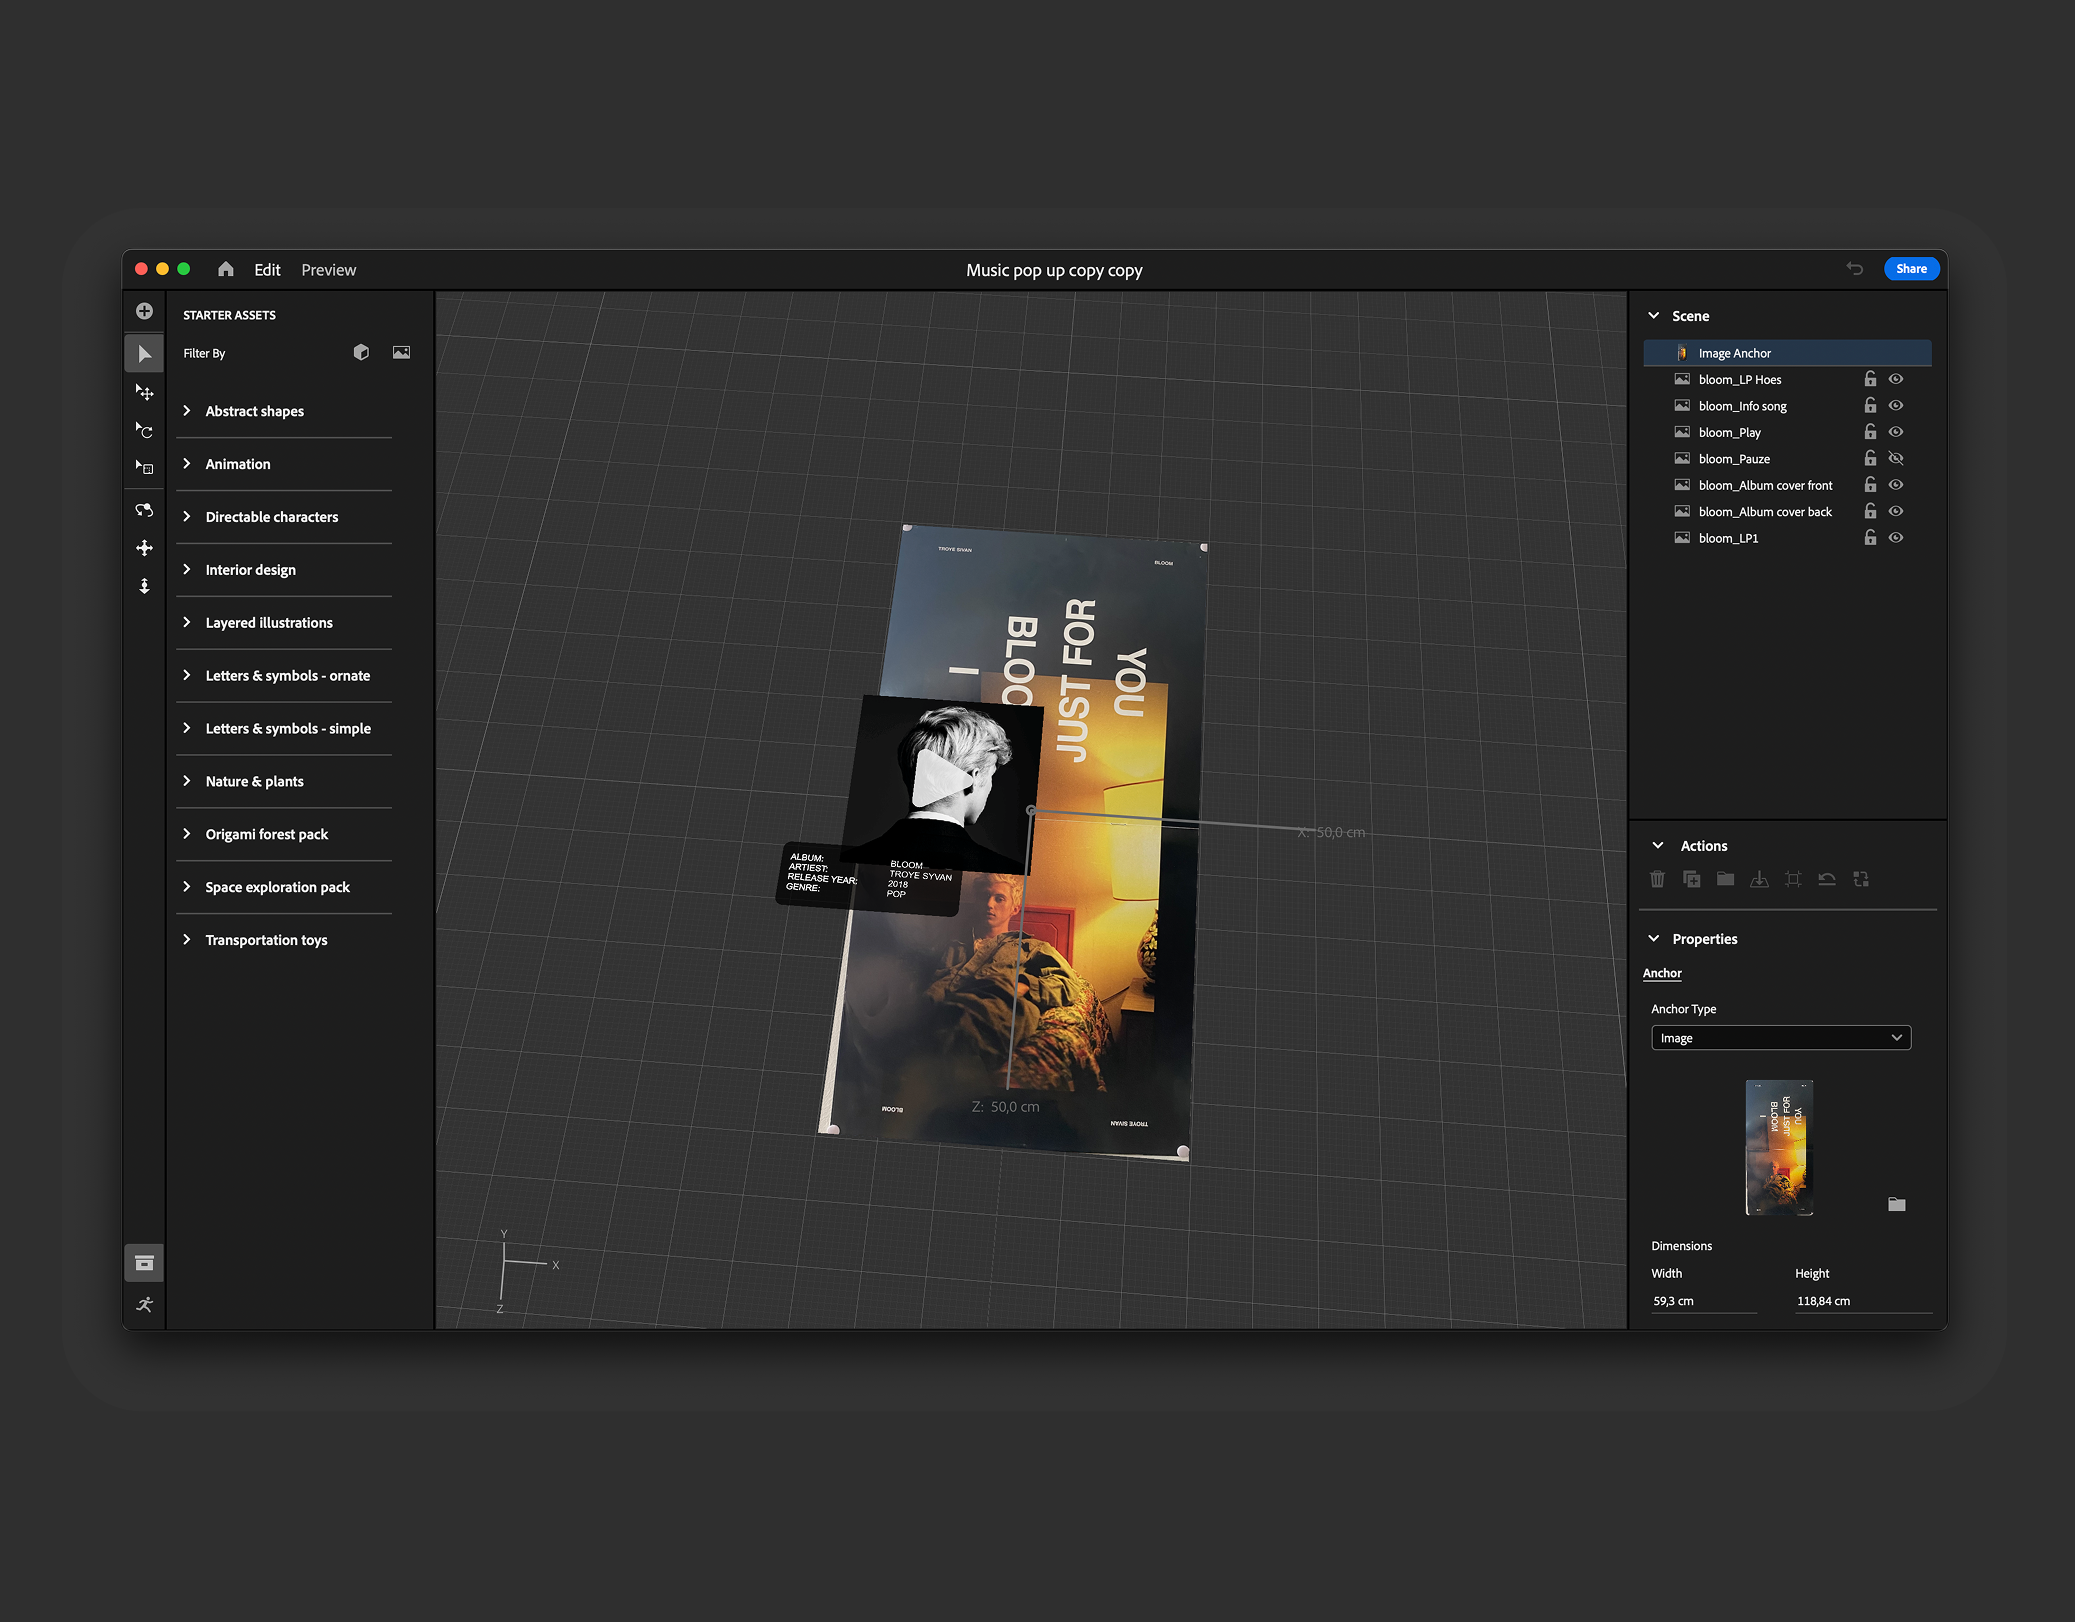This screenshot has width=2075, height=1622.
Task: Click the reset transform icon in Actions
Action: (x=1827, y=879)
